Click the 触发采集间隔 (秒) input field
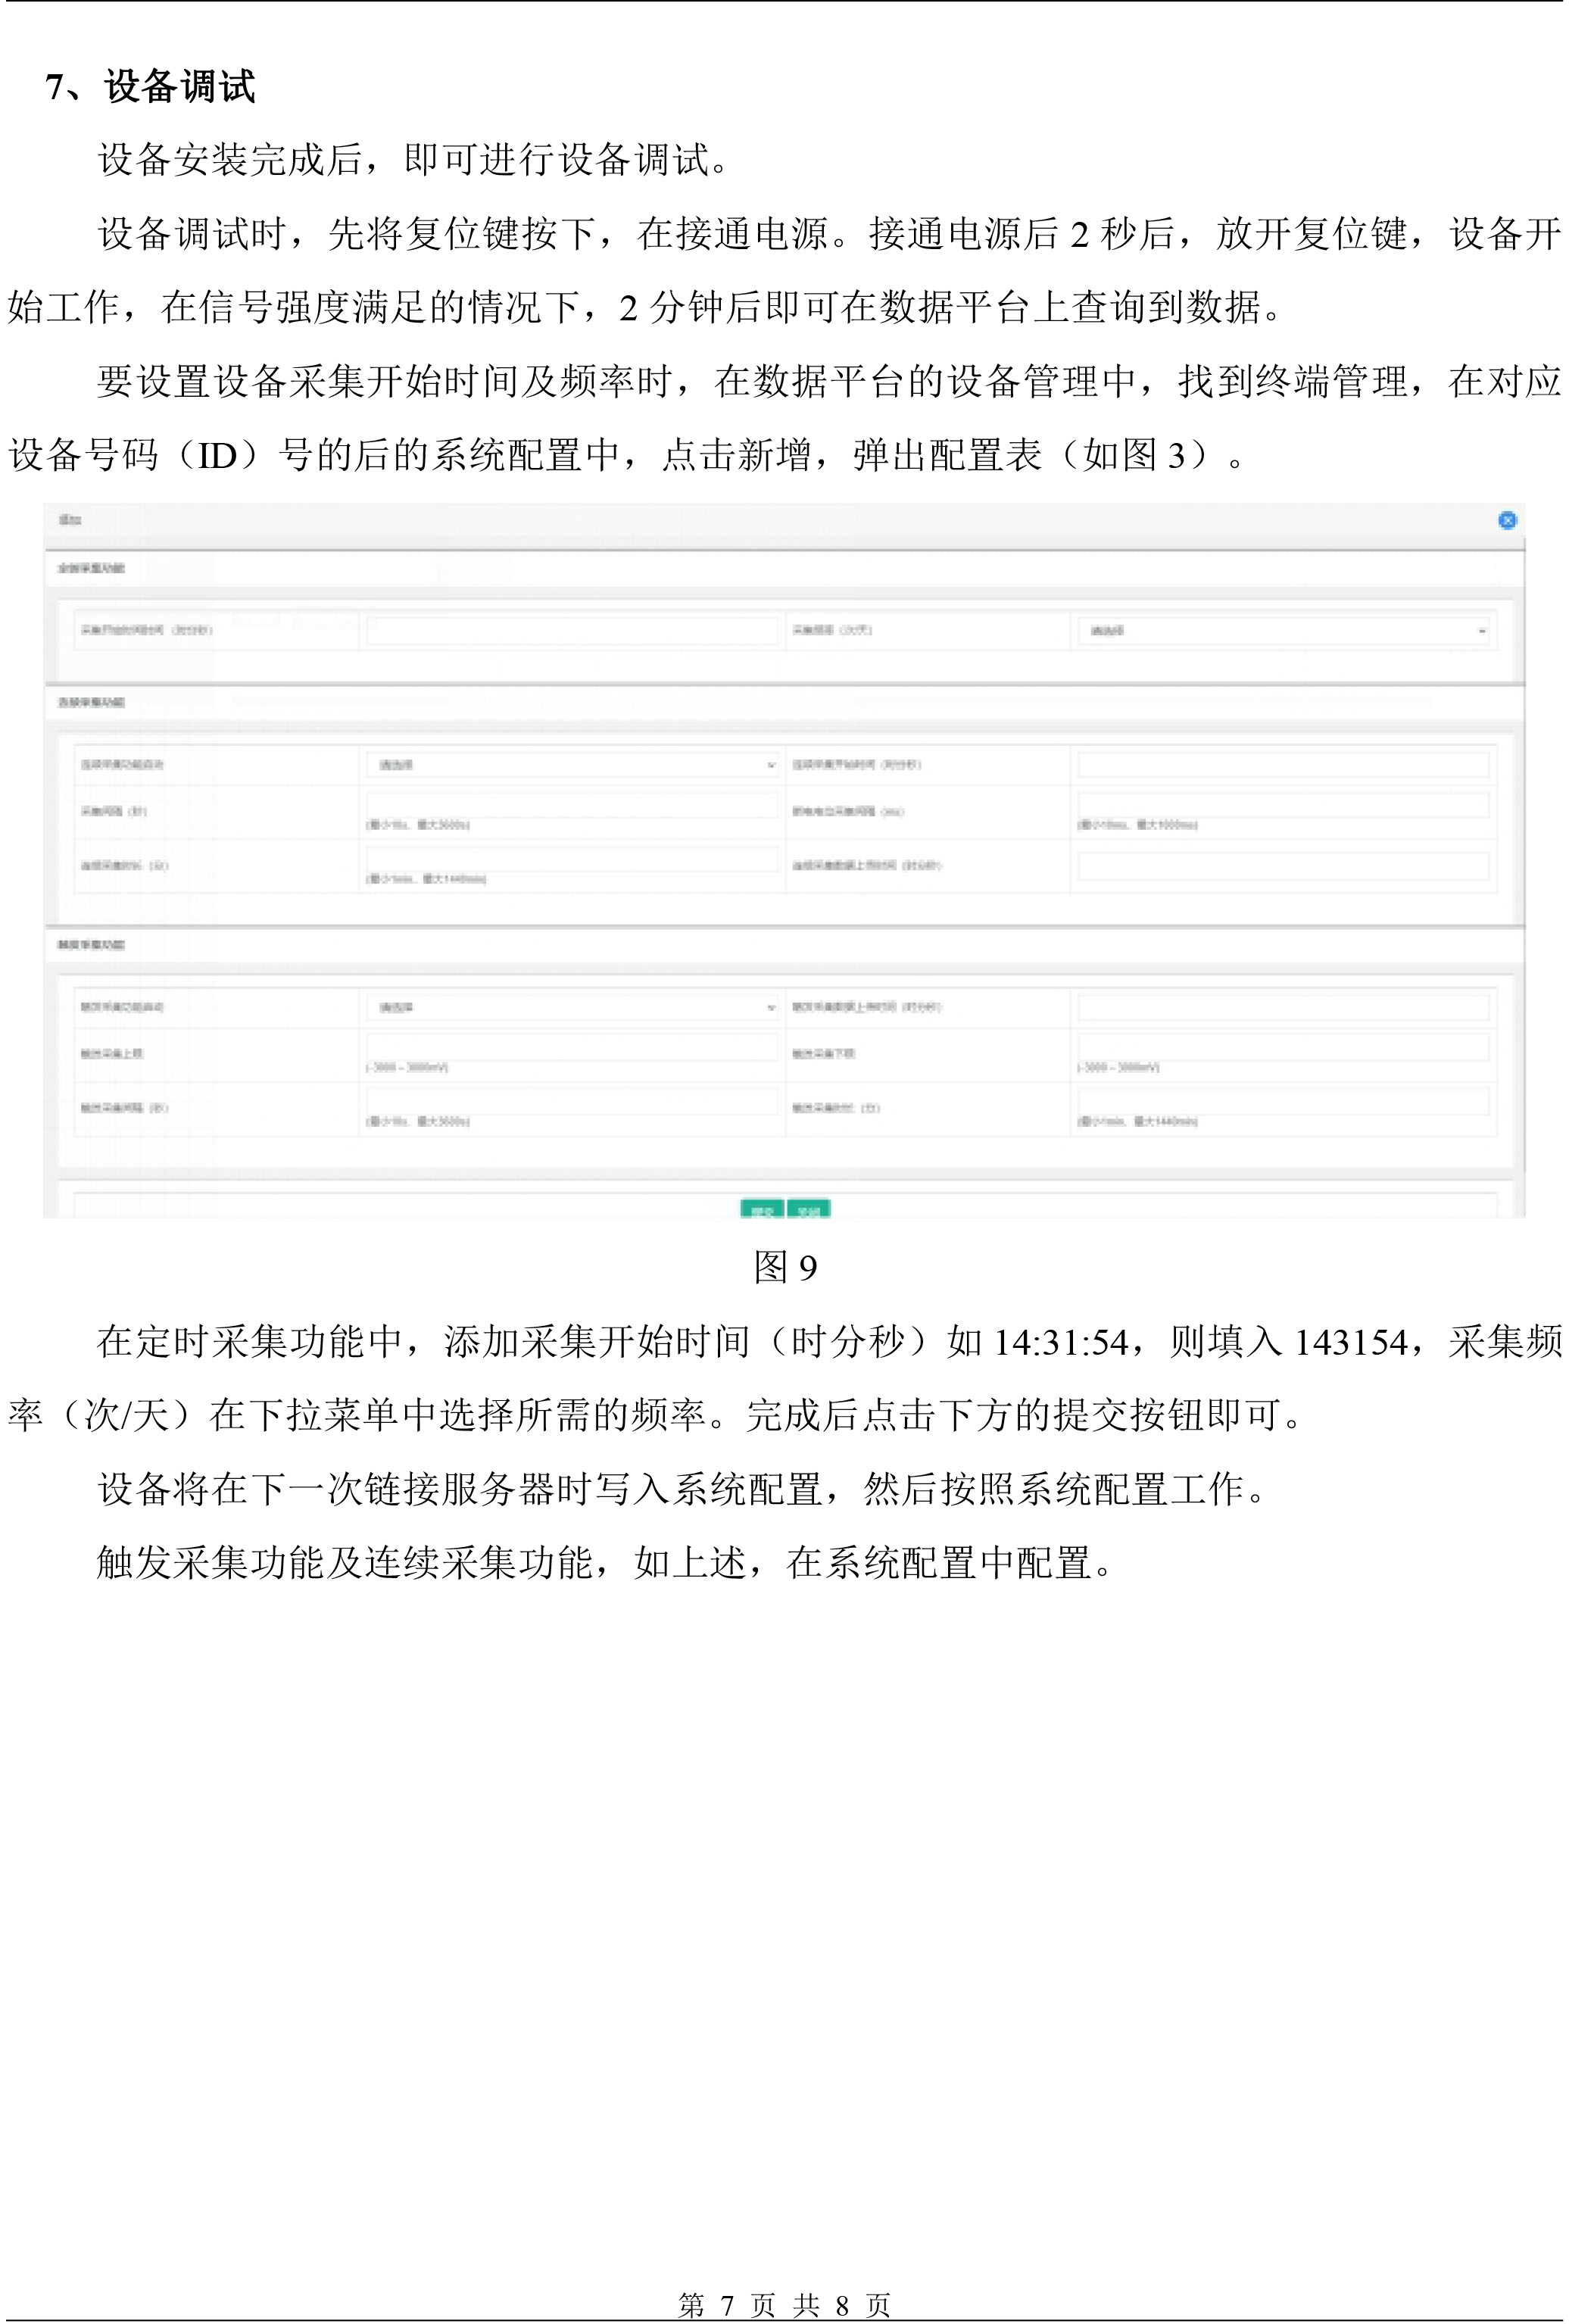The width and height of the screenshot is (1569, 2324). click(x=572, y=1102)
